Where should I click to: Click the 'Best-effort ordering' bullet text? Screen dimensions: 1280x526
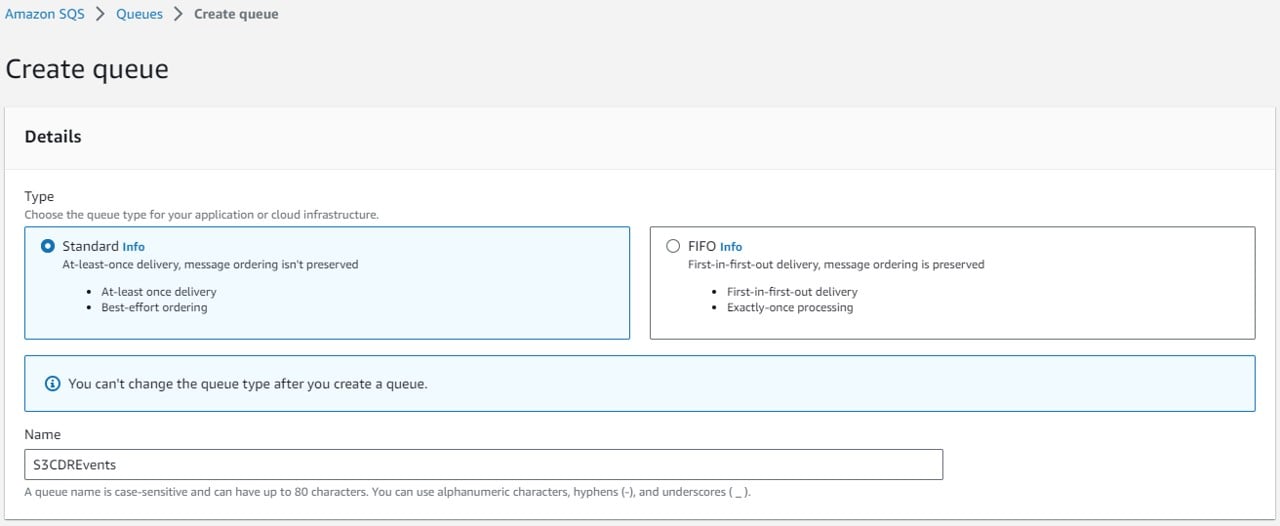(154, 307)
